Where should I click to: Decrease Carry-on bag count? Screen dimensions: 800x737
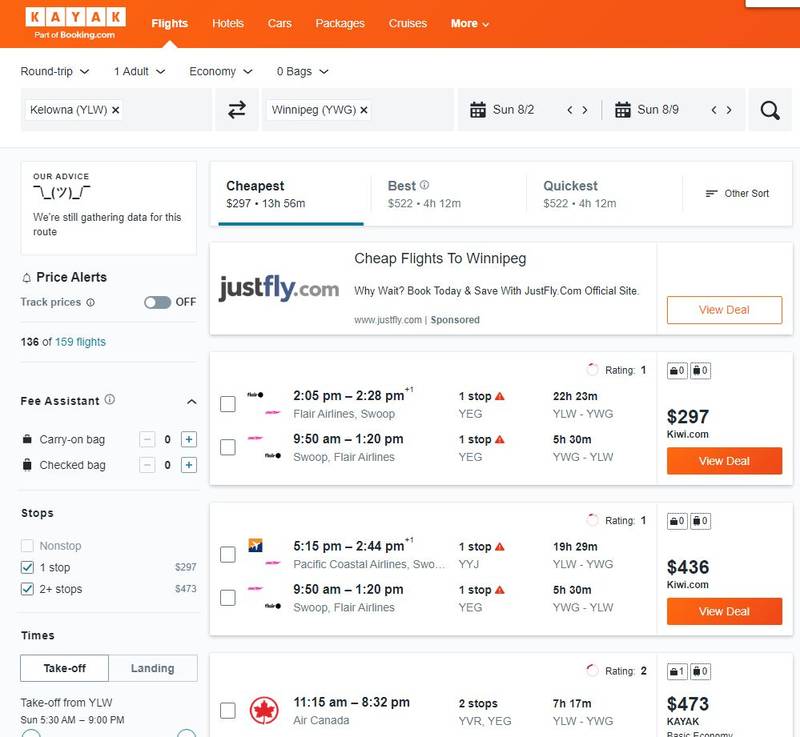click(x=147, y=439)
